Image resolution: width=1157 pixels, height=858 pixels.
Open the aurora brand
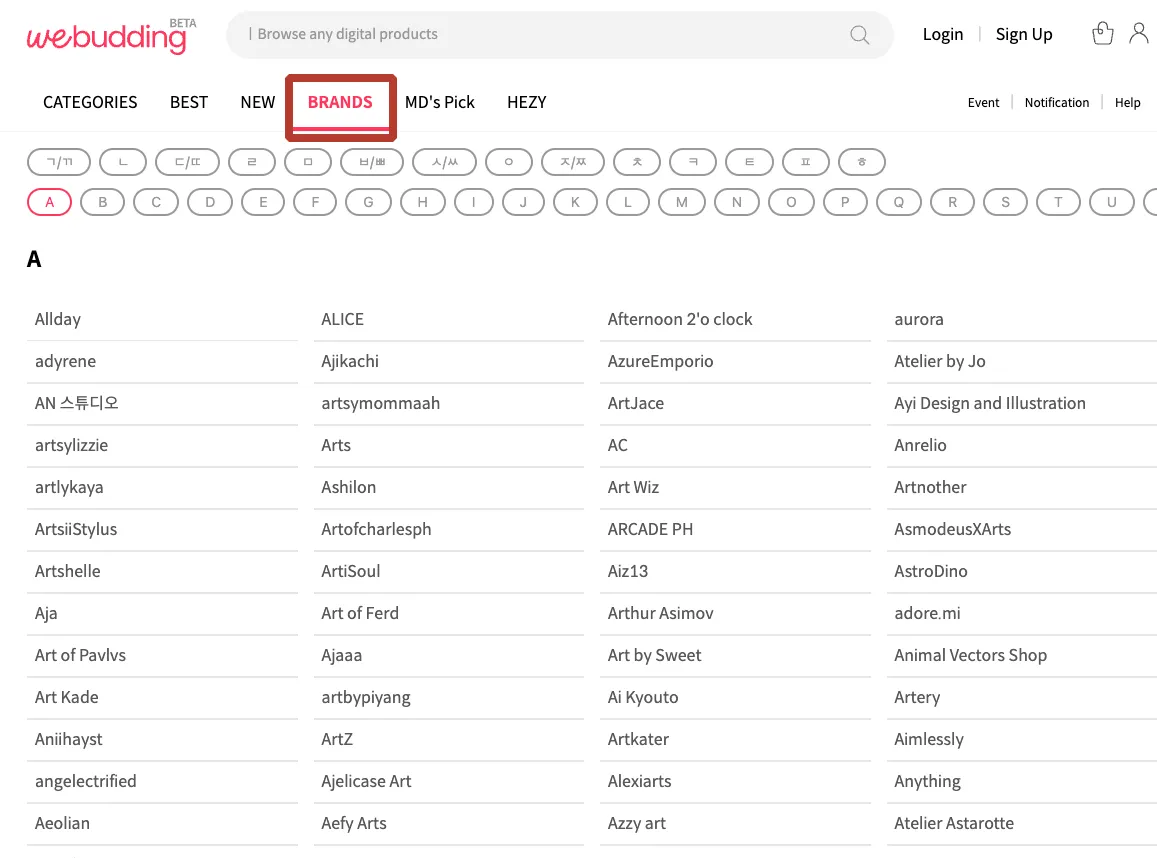point(1022,319)
